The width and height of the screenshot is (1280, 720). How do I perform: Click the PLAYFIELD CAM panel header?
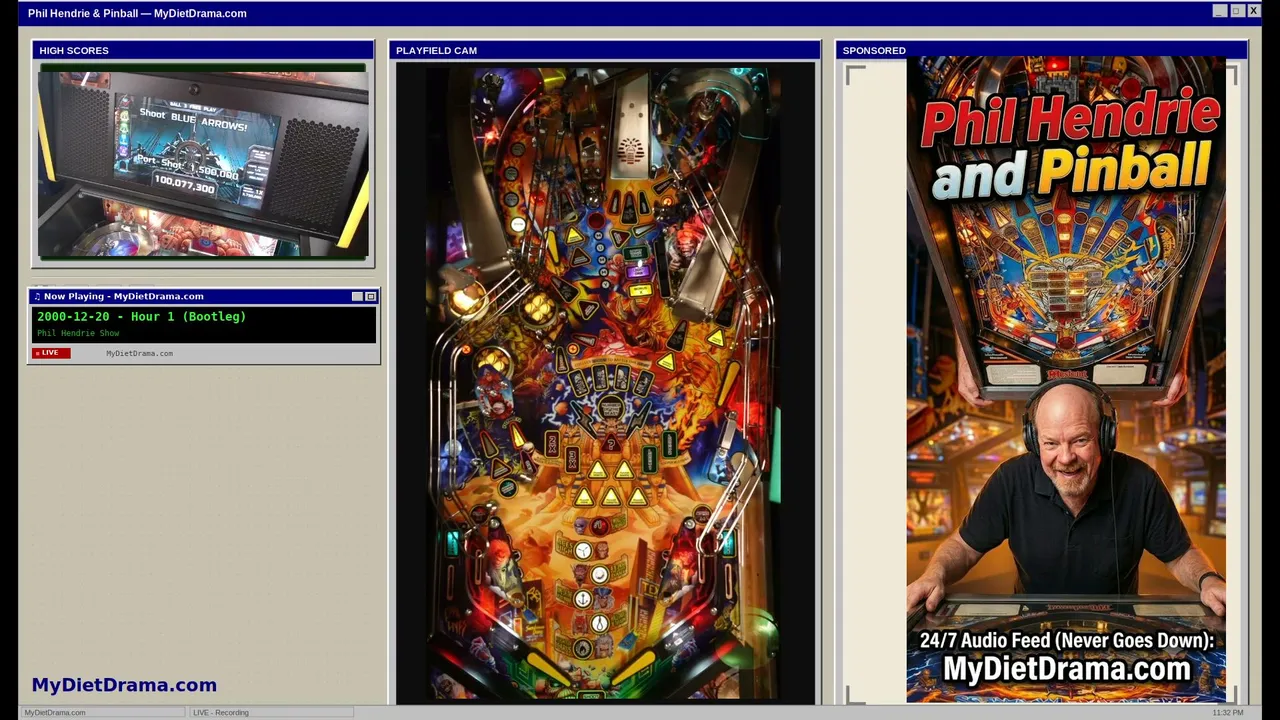click(x=604, y=50)
